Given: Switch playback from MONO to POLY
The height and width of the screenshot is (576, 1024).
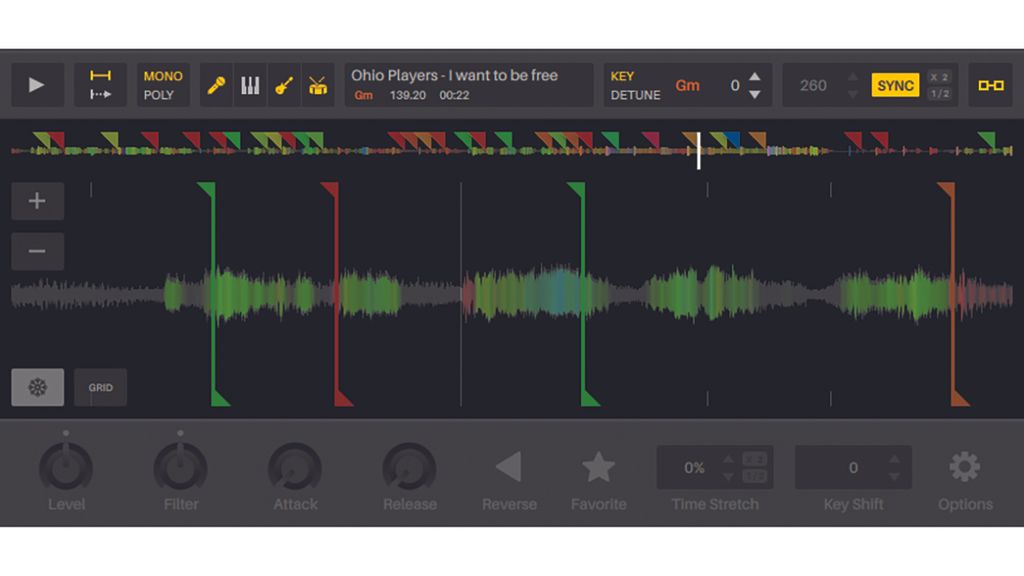Looking at the screenshot, I should click(x=162, y=94).
